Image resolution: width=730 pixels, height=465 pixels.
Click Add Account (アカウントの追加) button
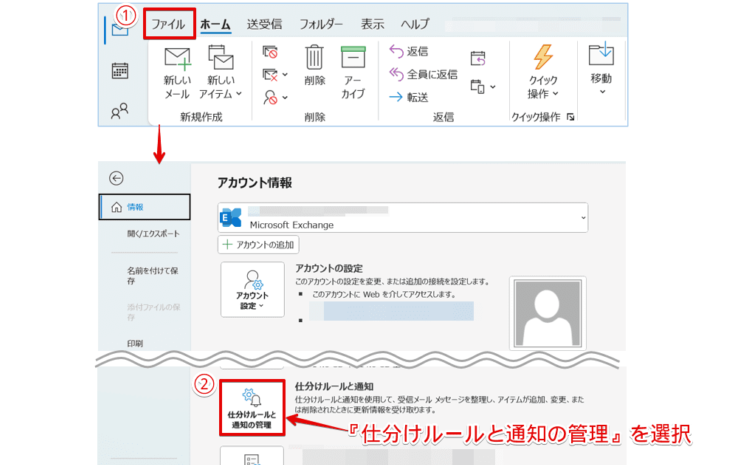click(258, 245)
